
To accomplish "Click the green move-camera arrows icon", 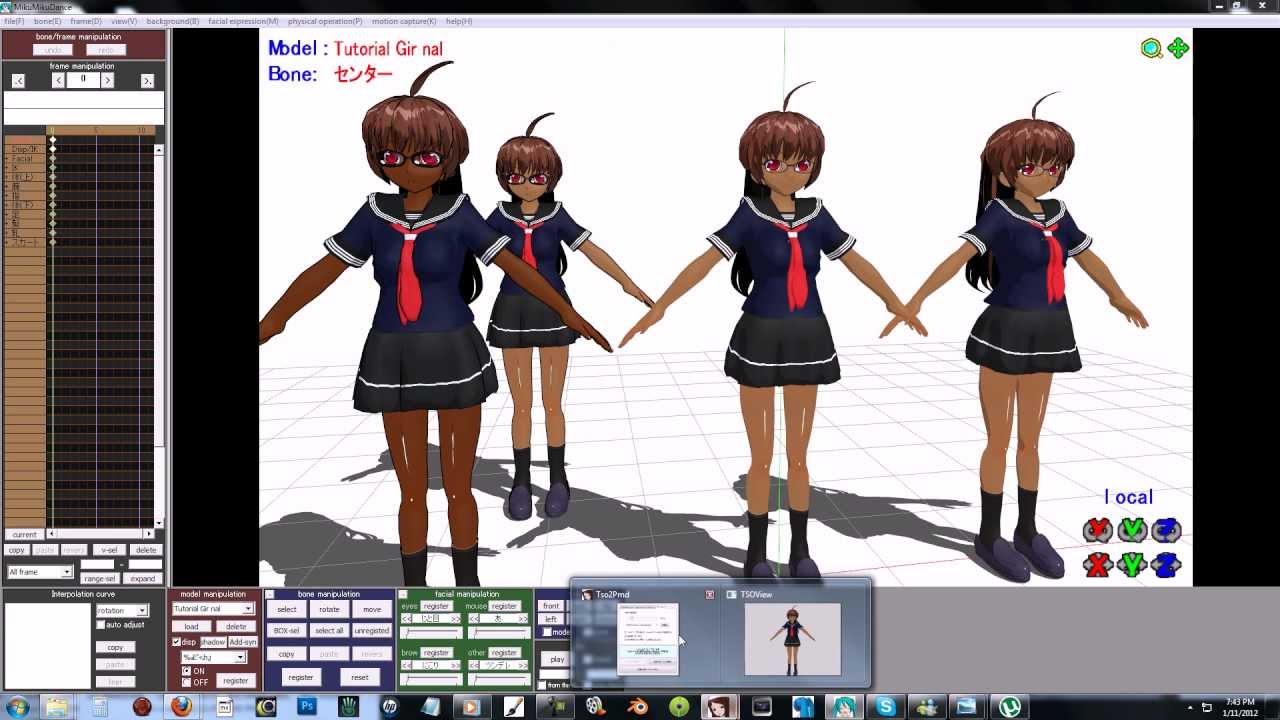I will tap(1178, 48).
